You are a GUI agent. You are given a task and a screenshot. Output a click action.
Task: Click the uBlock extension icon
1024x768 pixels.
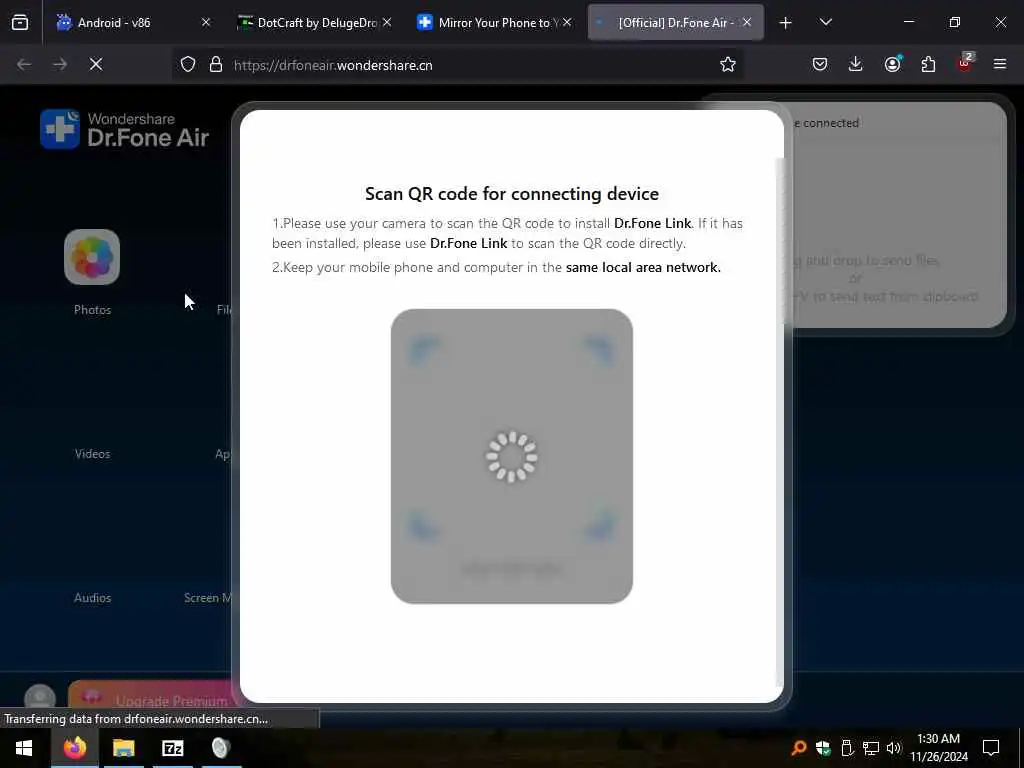click(x=965, y=63)
